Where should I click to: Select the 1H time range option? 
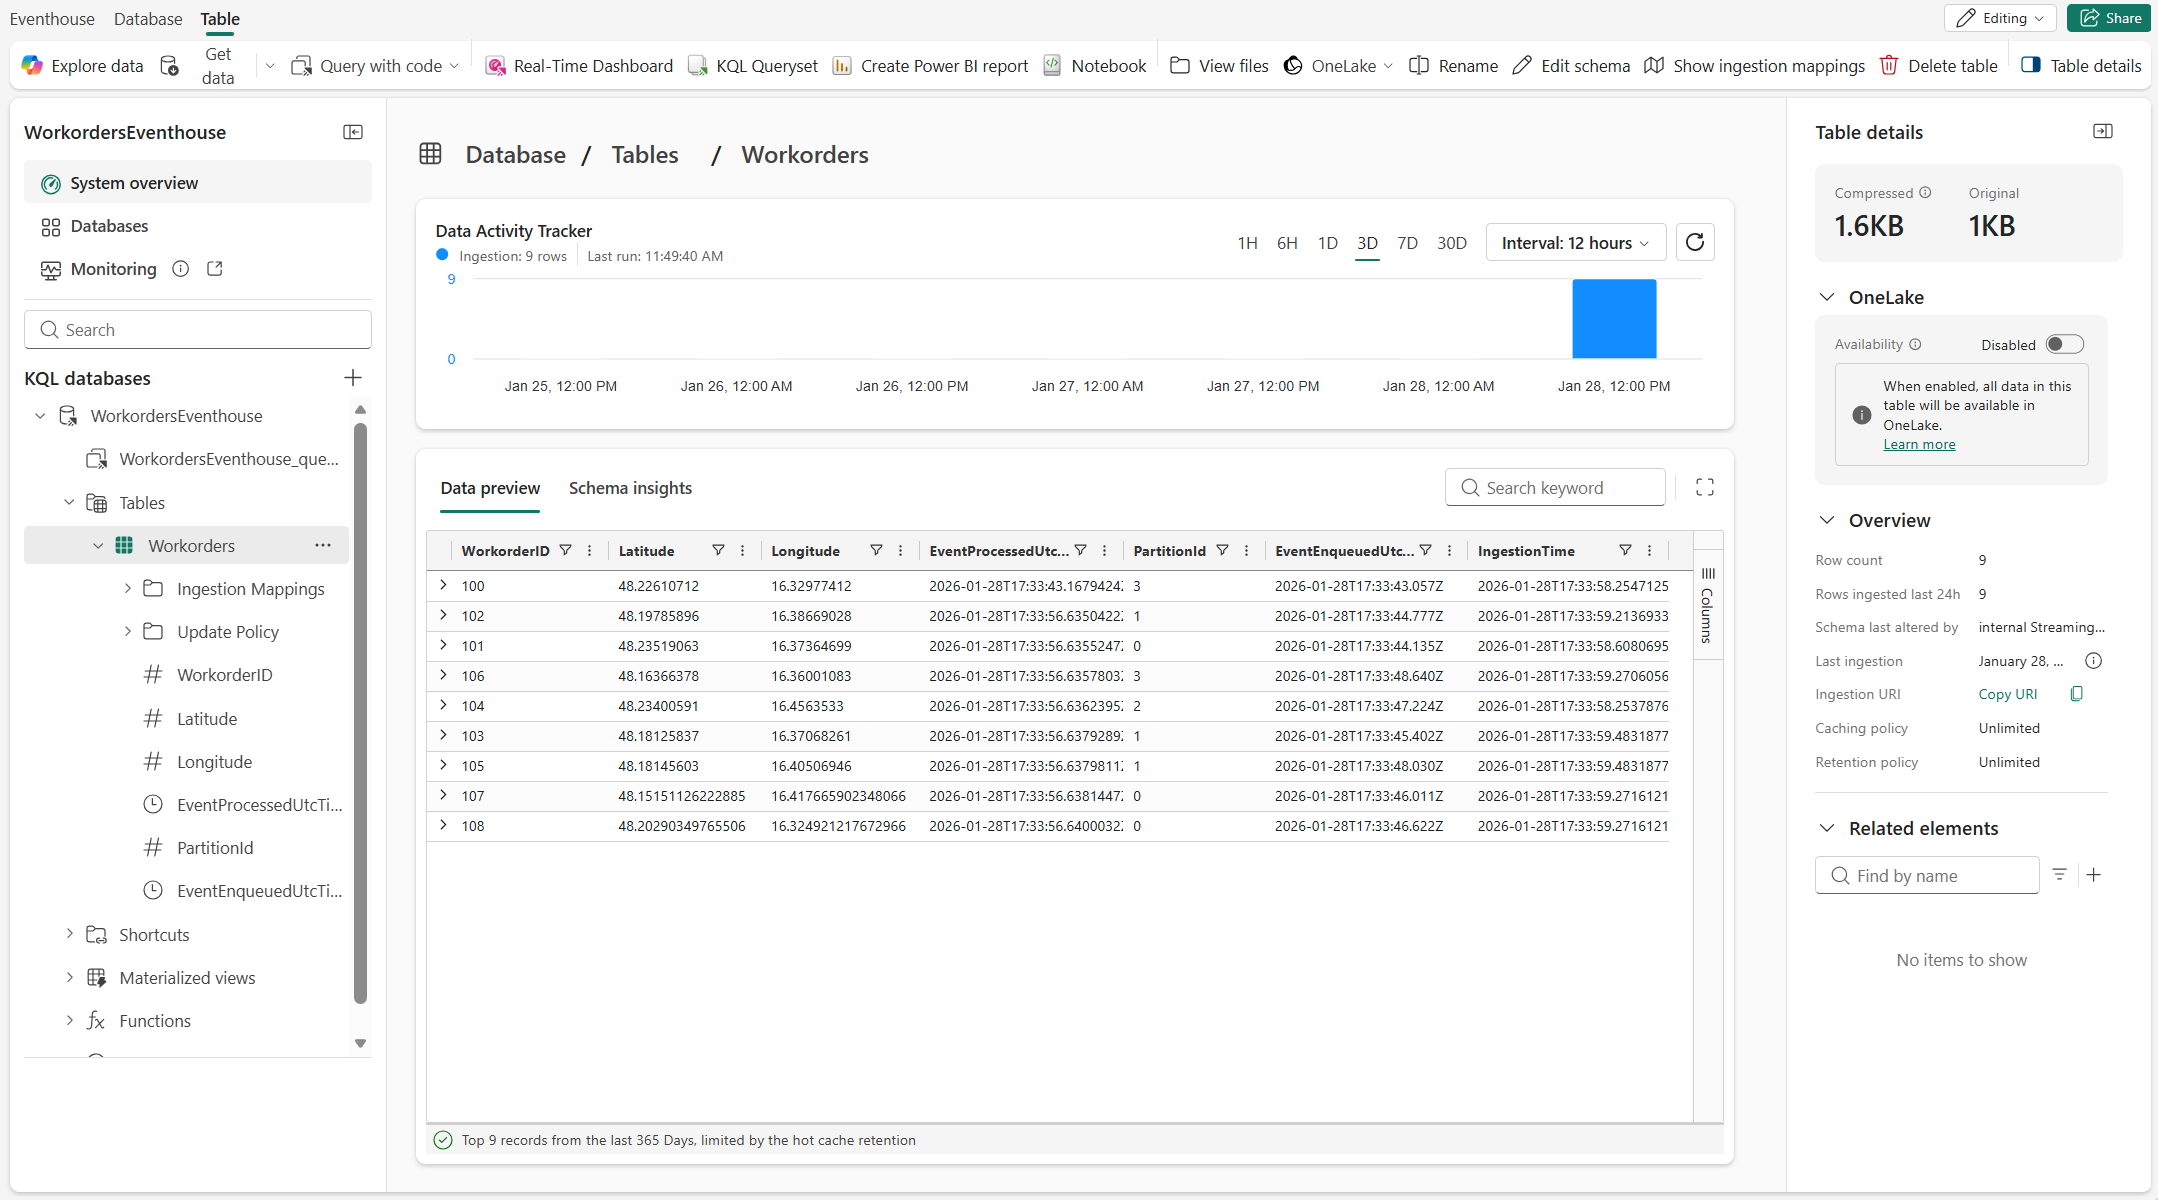(x=1247, y=243)
